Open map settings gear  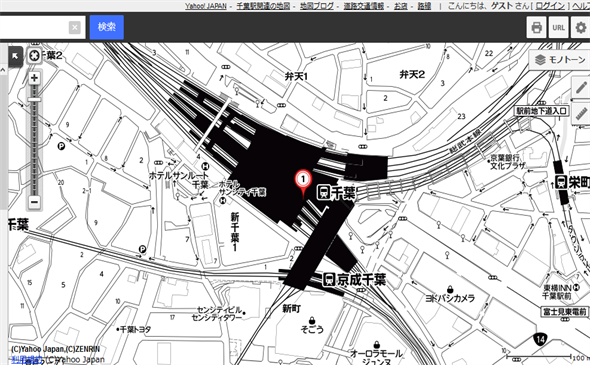(x=581, y=27)
